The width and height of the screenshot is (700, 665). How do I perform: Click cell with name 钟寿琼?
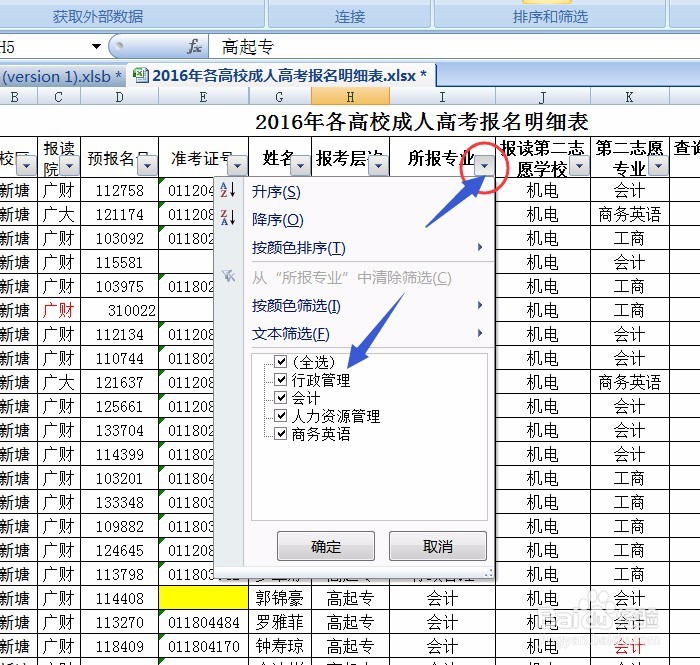coord(279,646)
